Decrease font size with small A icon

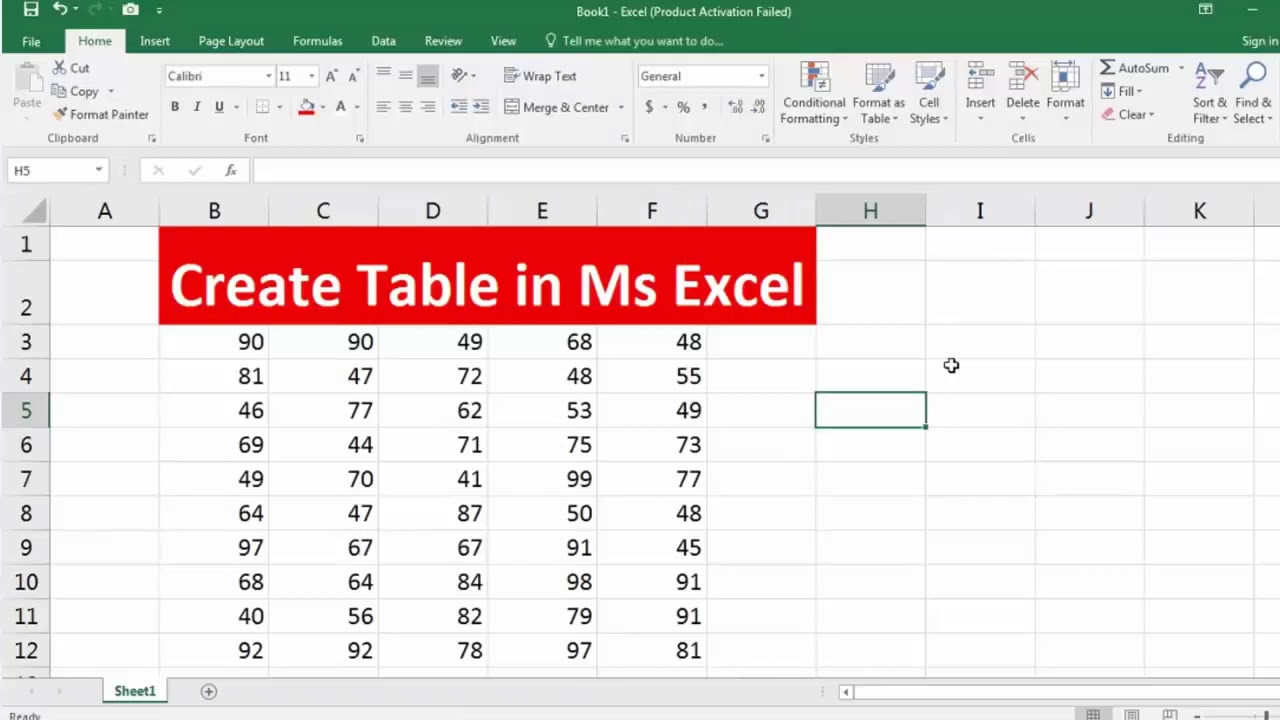tap(353, 76)
